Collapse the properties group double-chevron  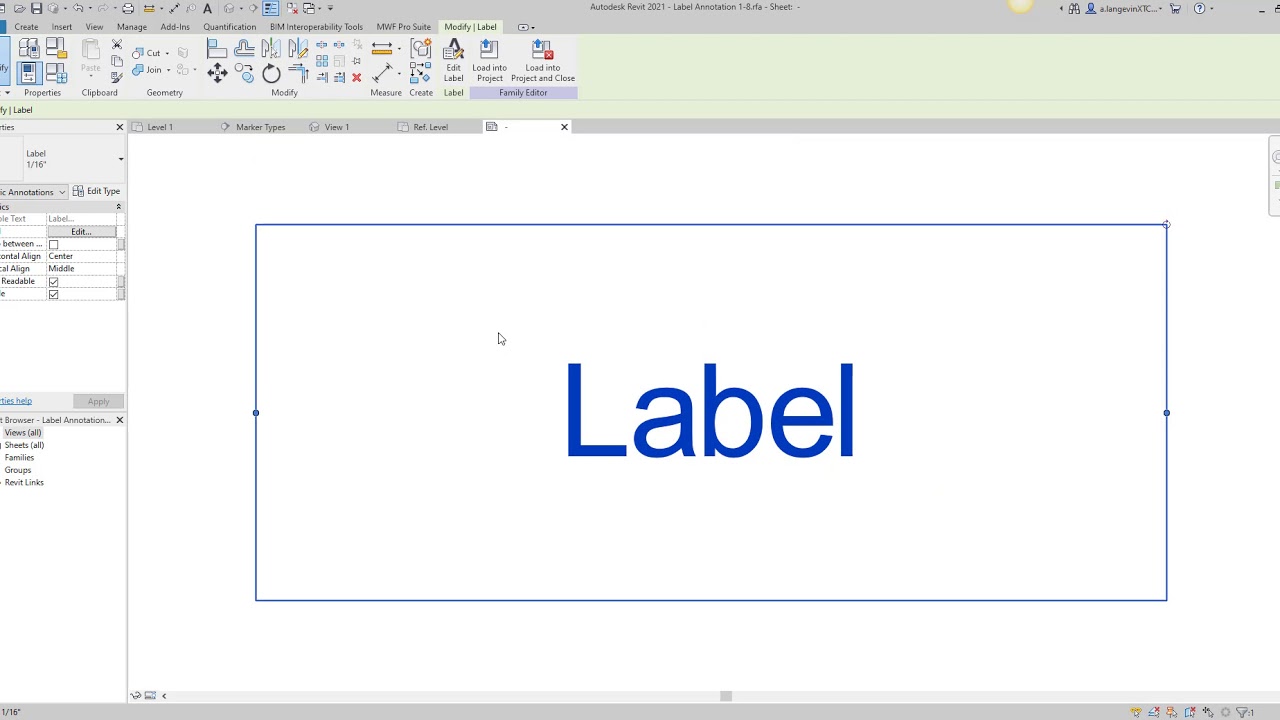[118, 207]
